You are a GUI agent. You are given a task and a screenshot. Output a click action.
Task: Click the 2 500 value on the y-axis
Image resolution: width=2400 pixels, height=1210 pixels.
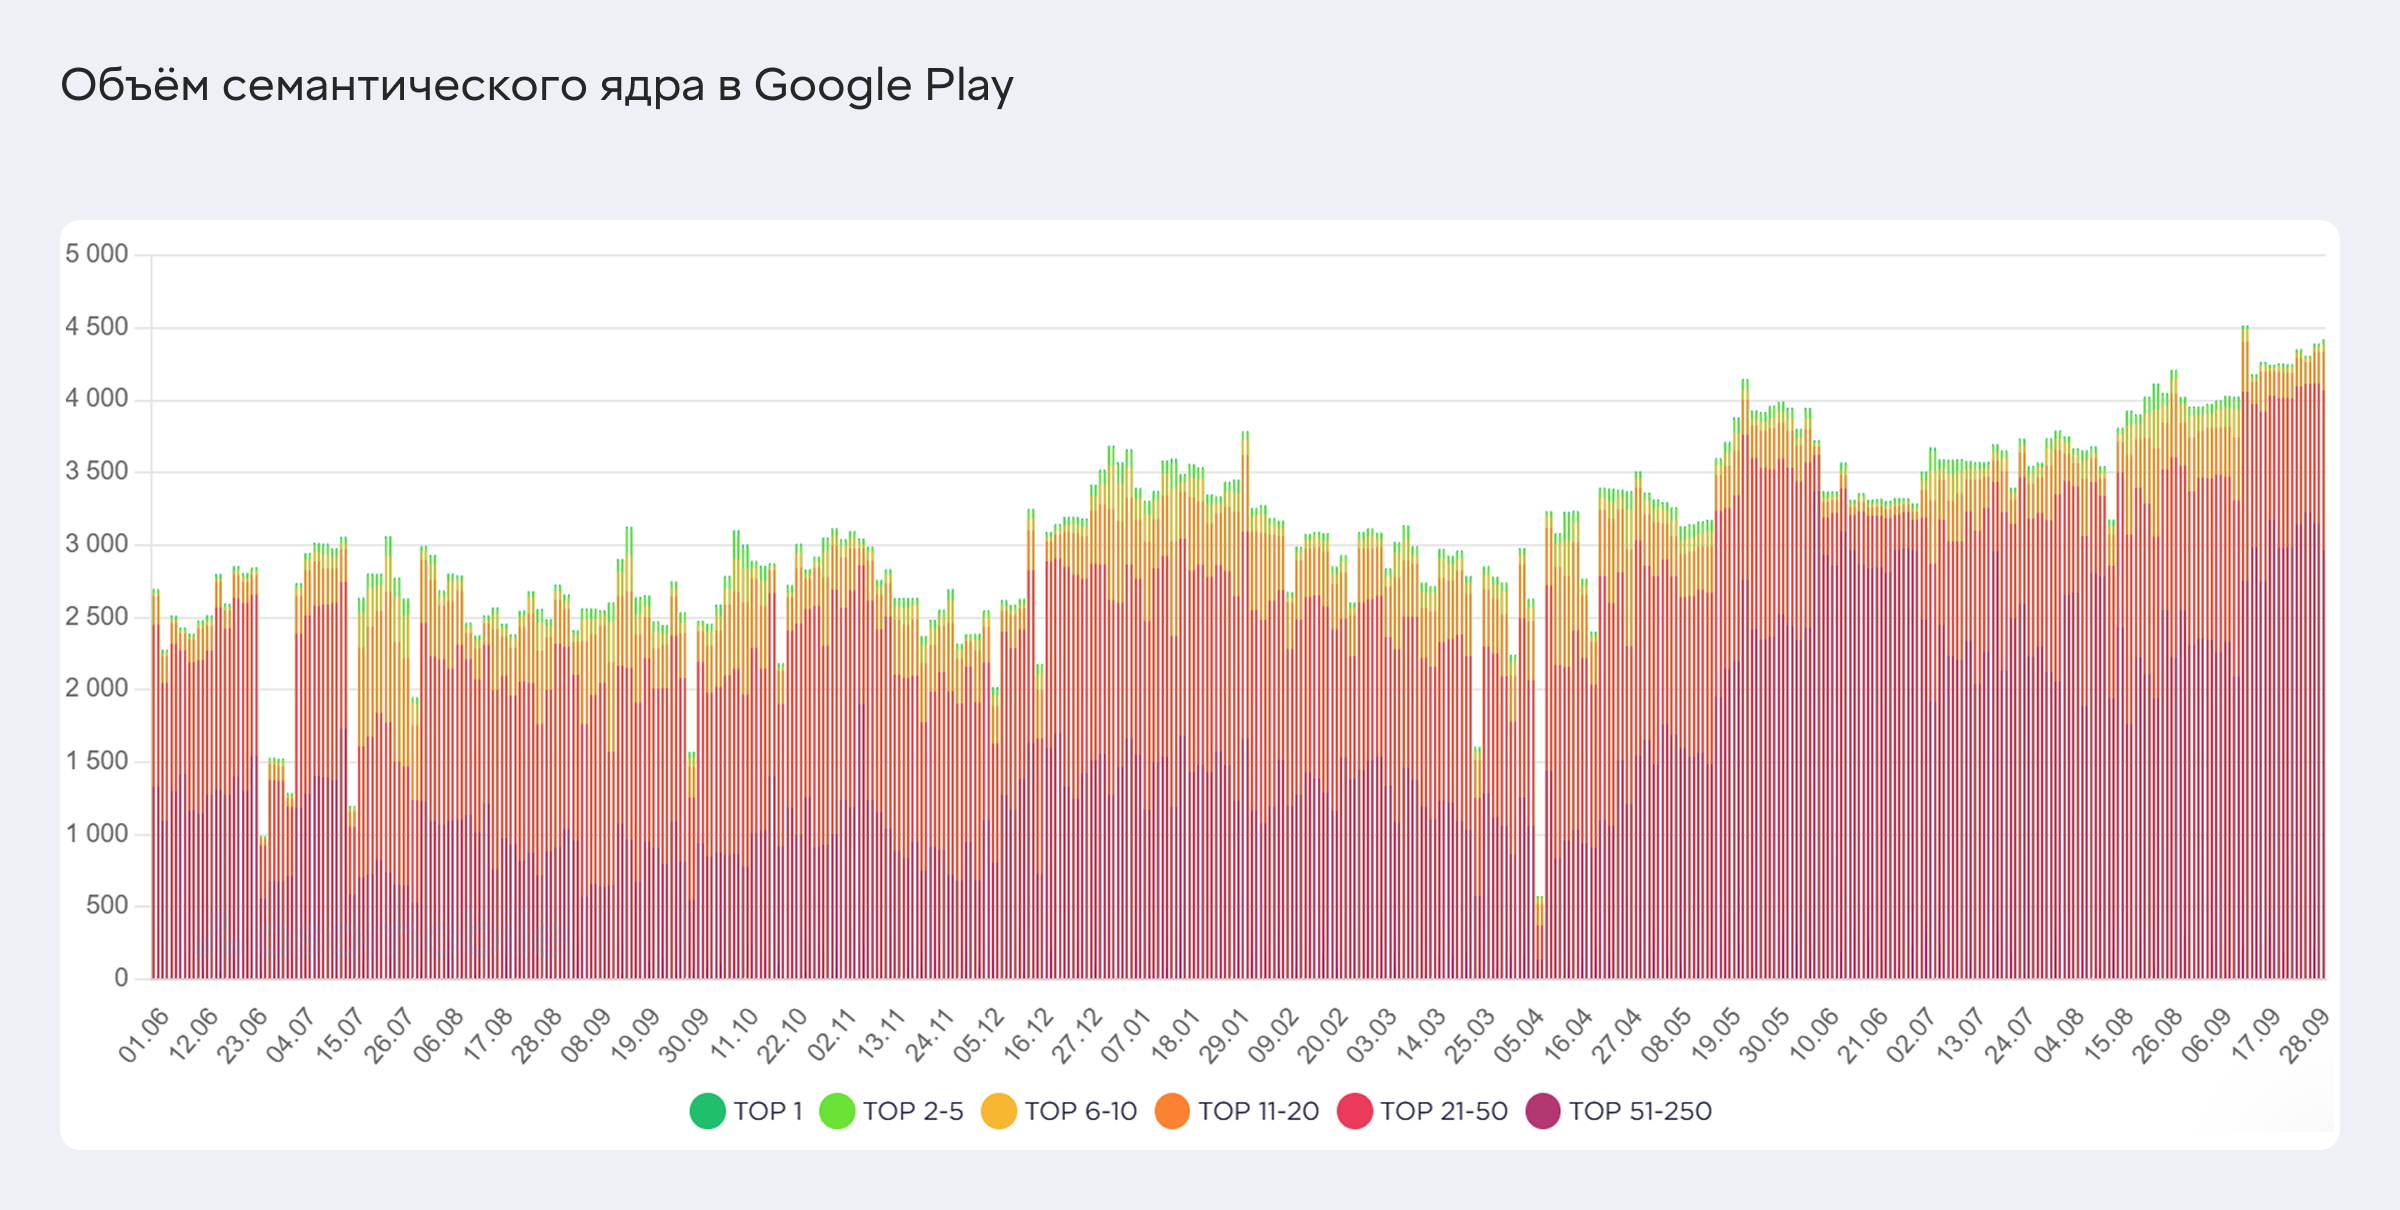(97, 617)
